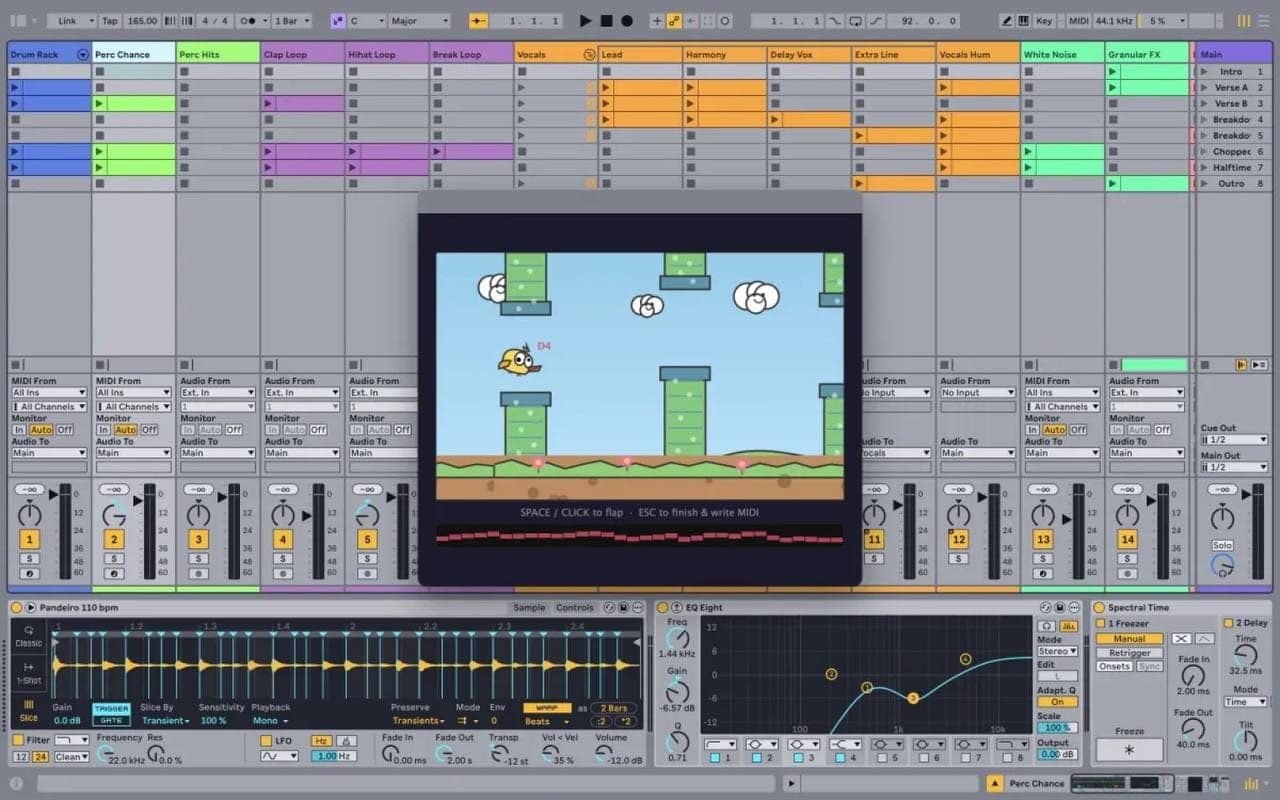Open the Filter Clean circuit dropdown
This screenshot has height=800, width=1280.
73,757
